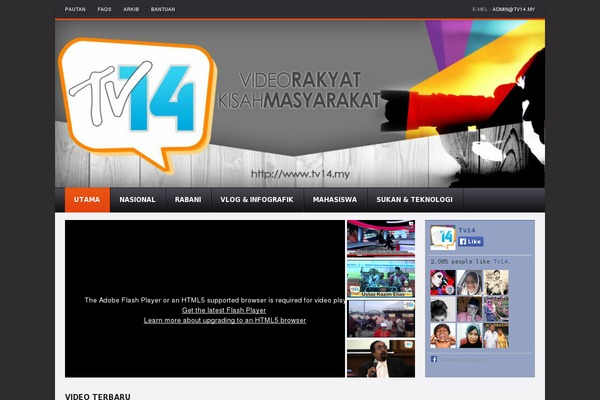
Task: Open fan photo of smiling woman in car
Action: tap(469, 282)
